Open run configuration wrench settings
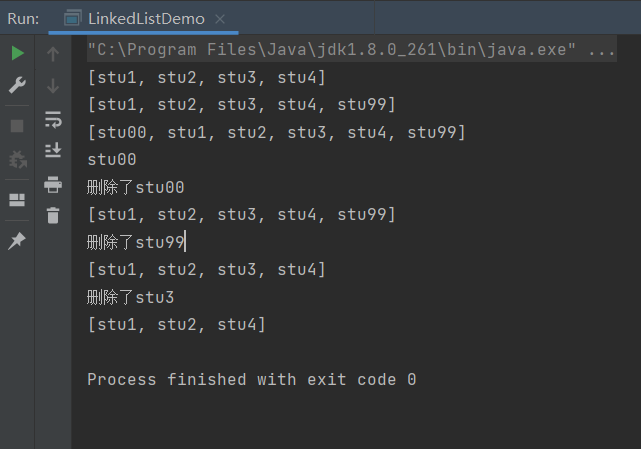The height and width of the screenshot is (449, 641). (x=17, y=86)
